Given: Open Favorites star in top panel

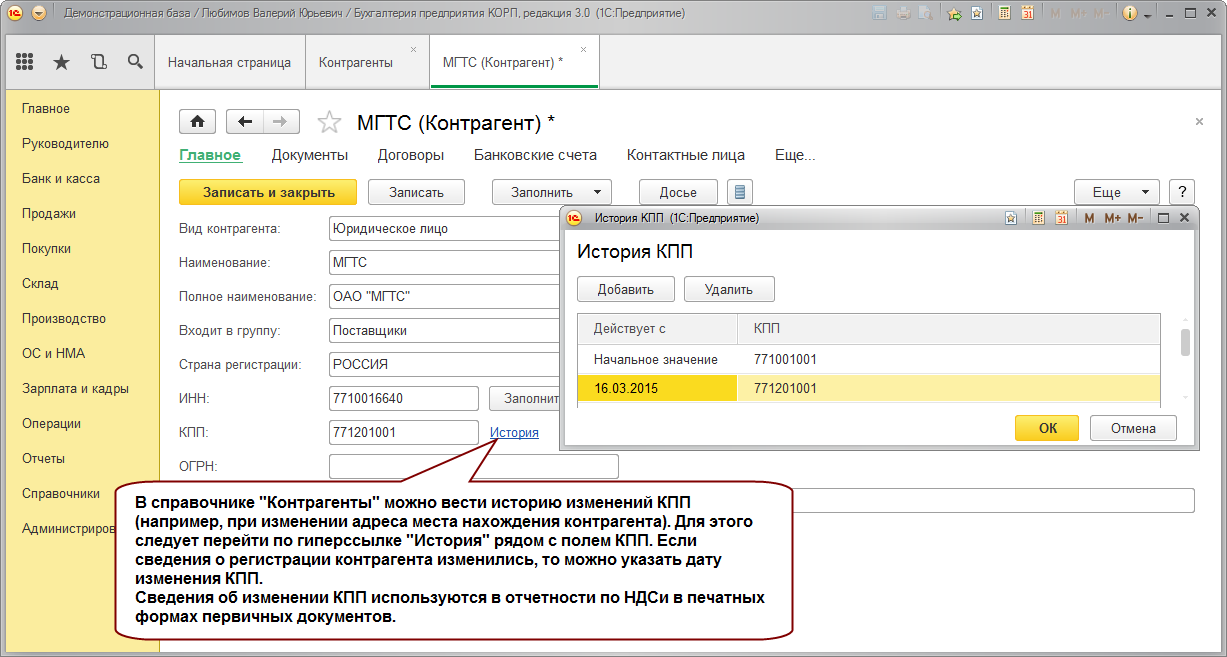Looking at the screenshot, I should (x=61, y=62).
